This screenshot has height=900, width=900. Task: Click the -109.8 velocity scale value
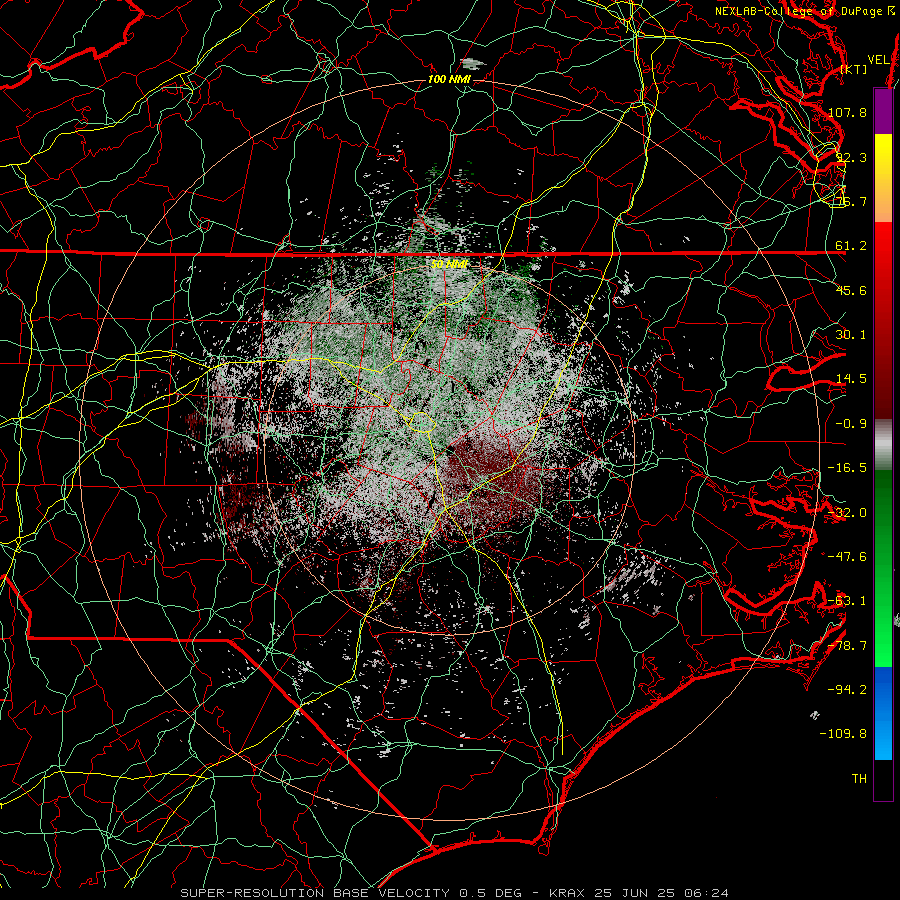[843, 734]
